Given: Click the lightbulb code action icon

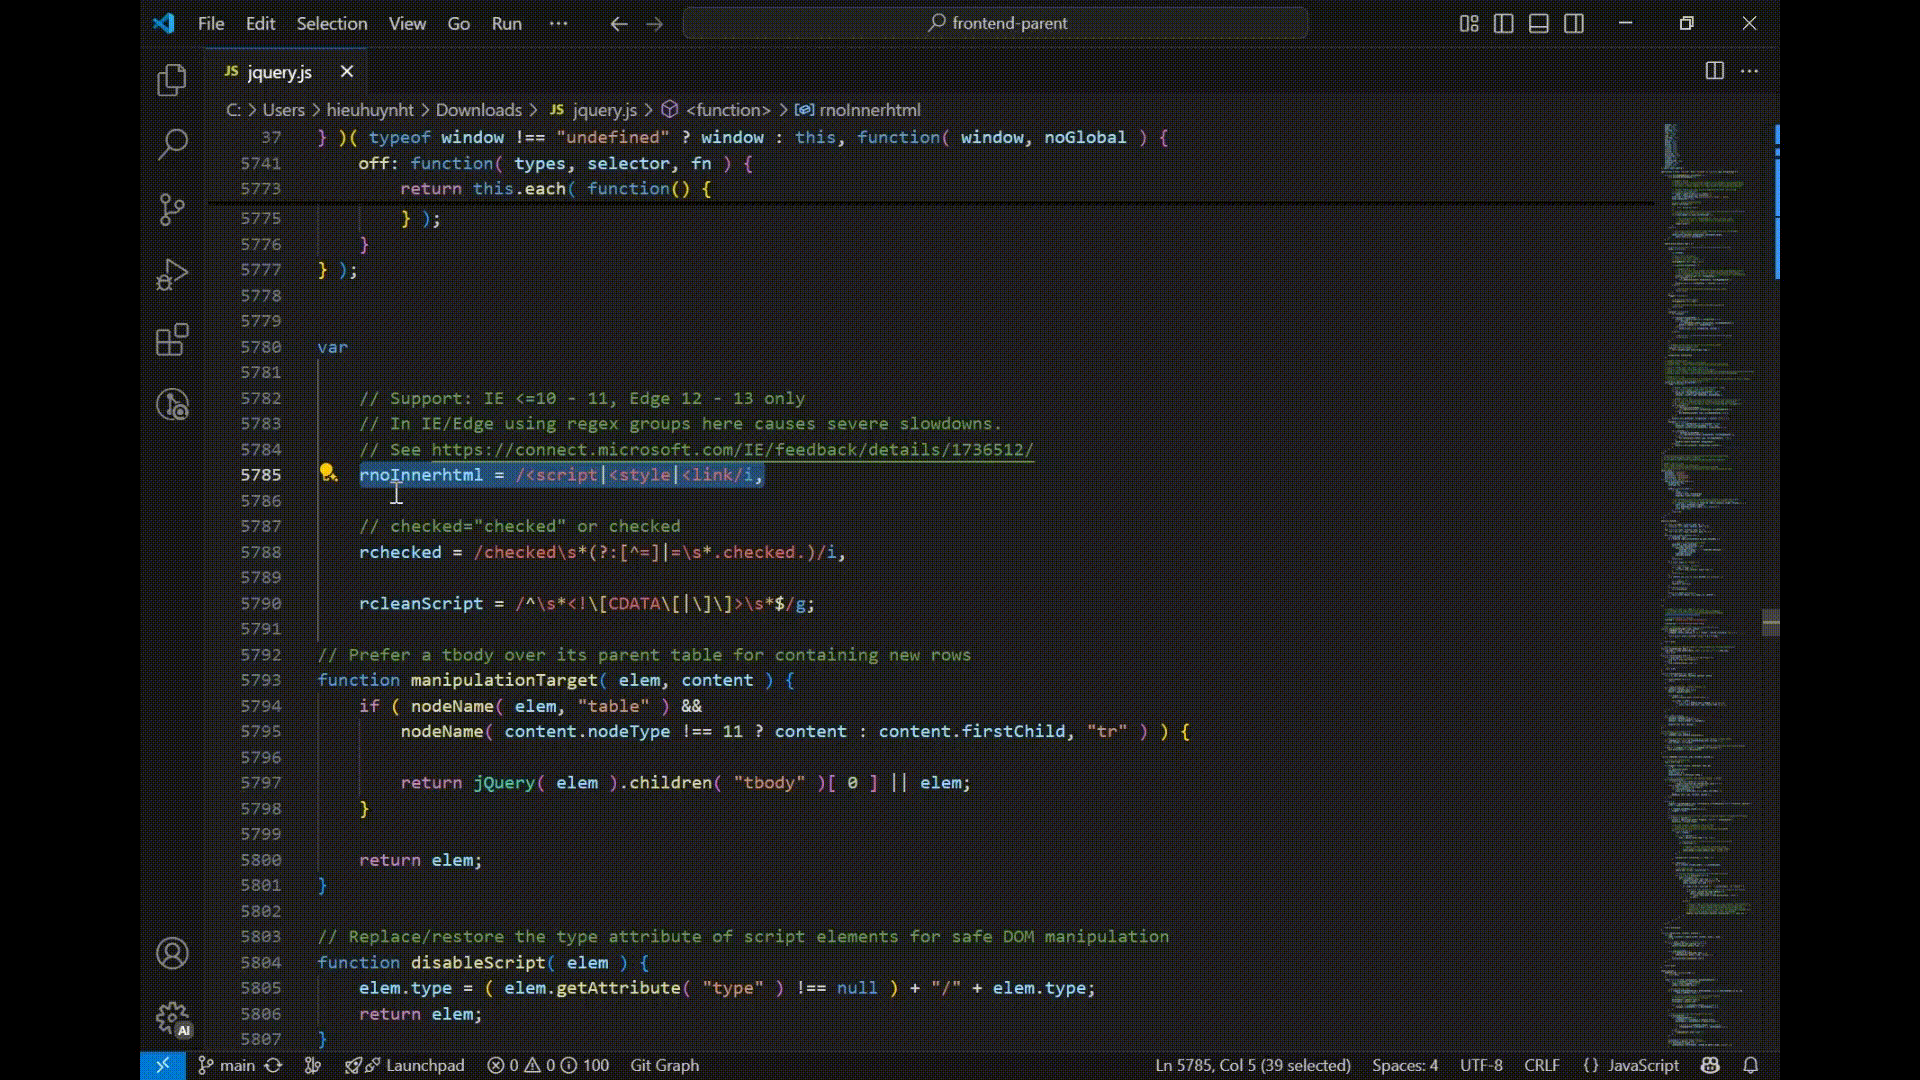Looking at the screenshot, I should coord(327,473).
